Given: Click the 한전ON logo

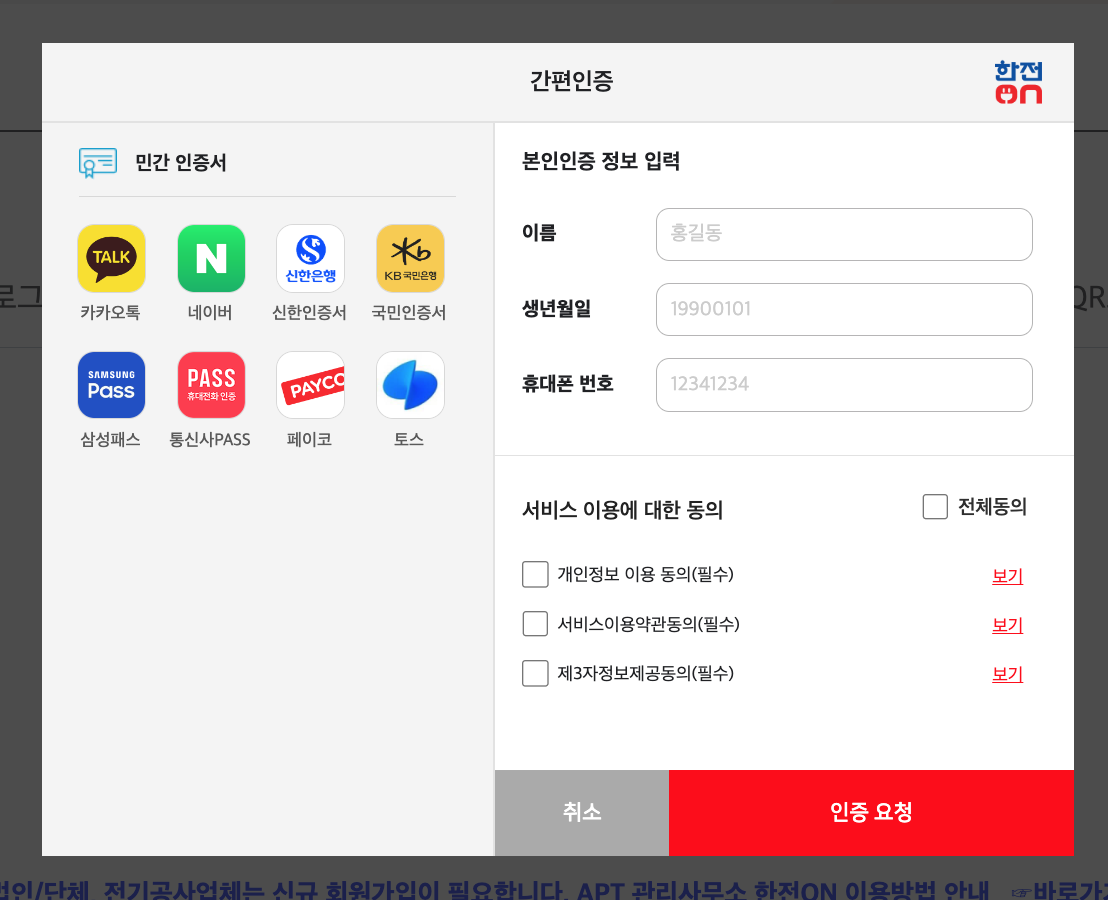Looking at the screenshot, I should click(x=1018, y=83).
